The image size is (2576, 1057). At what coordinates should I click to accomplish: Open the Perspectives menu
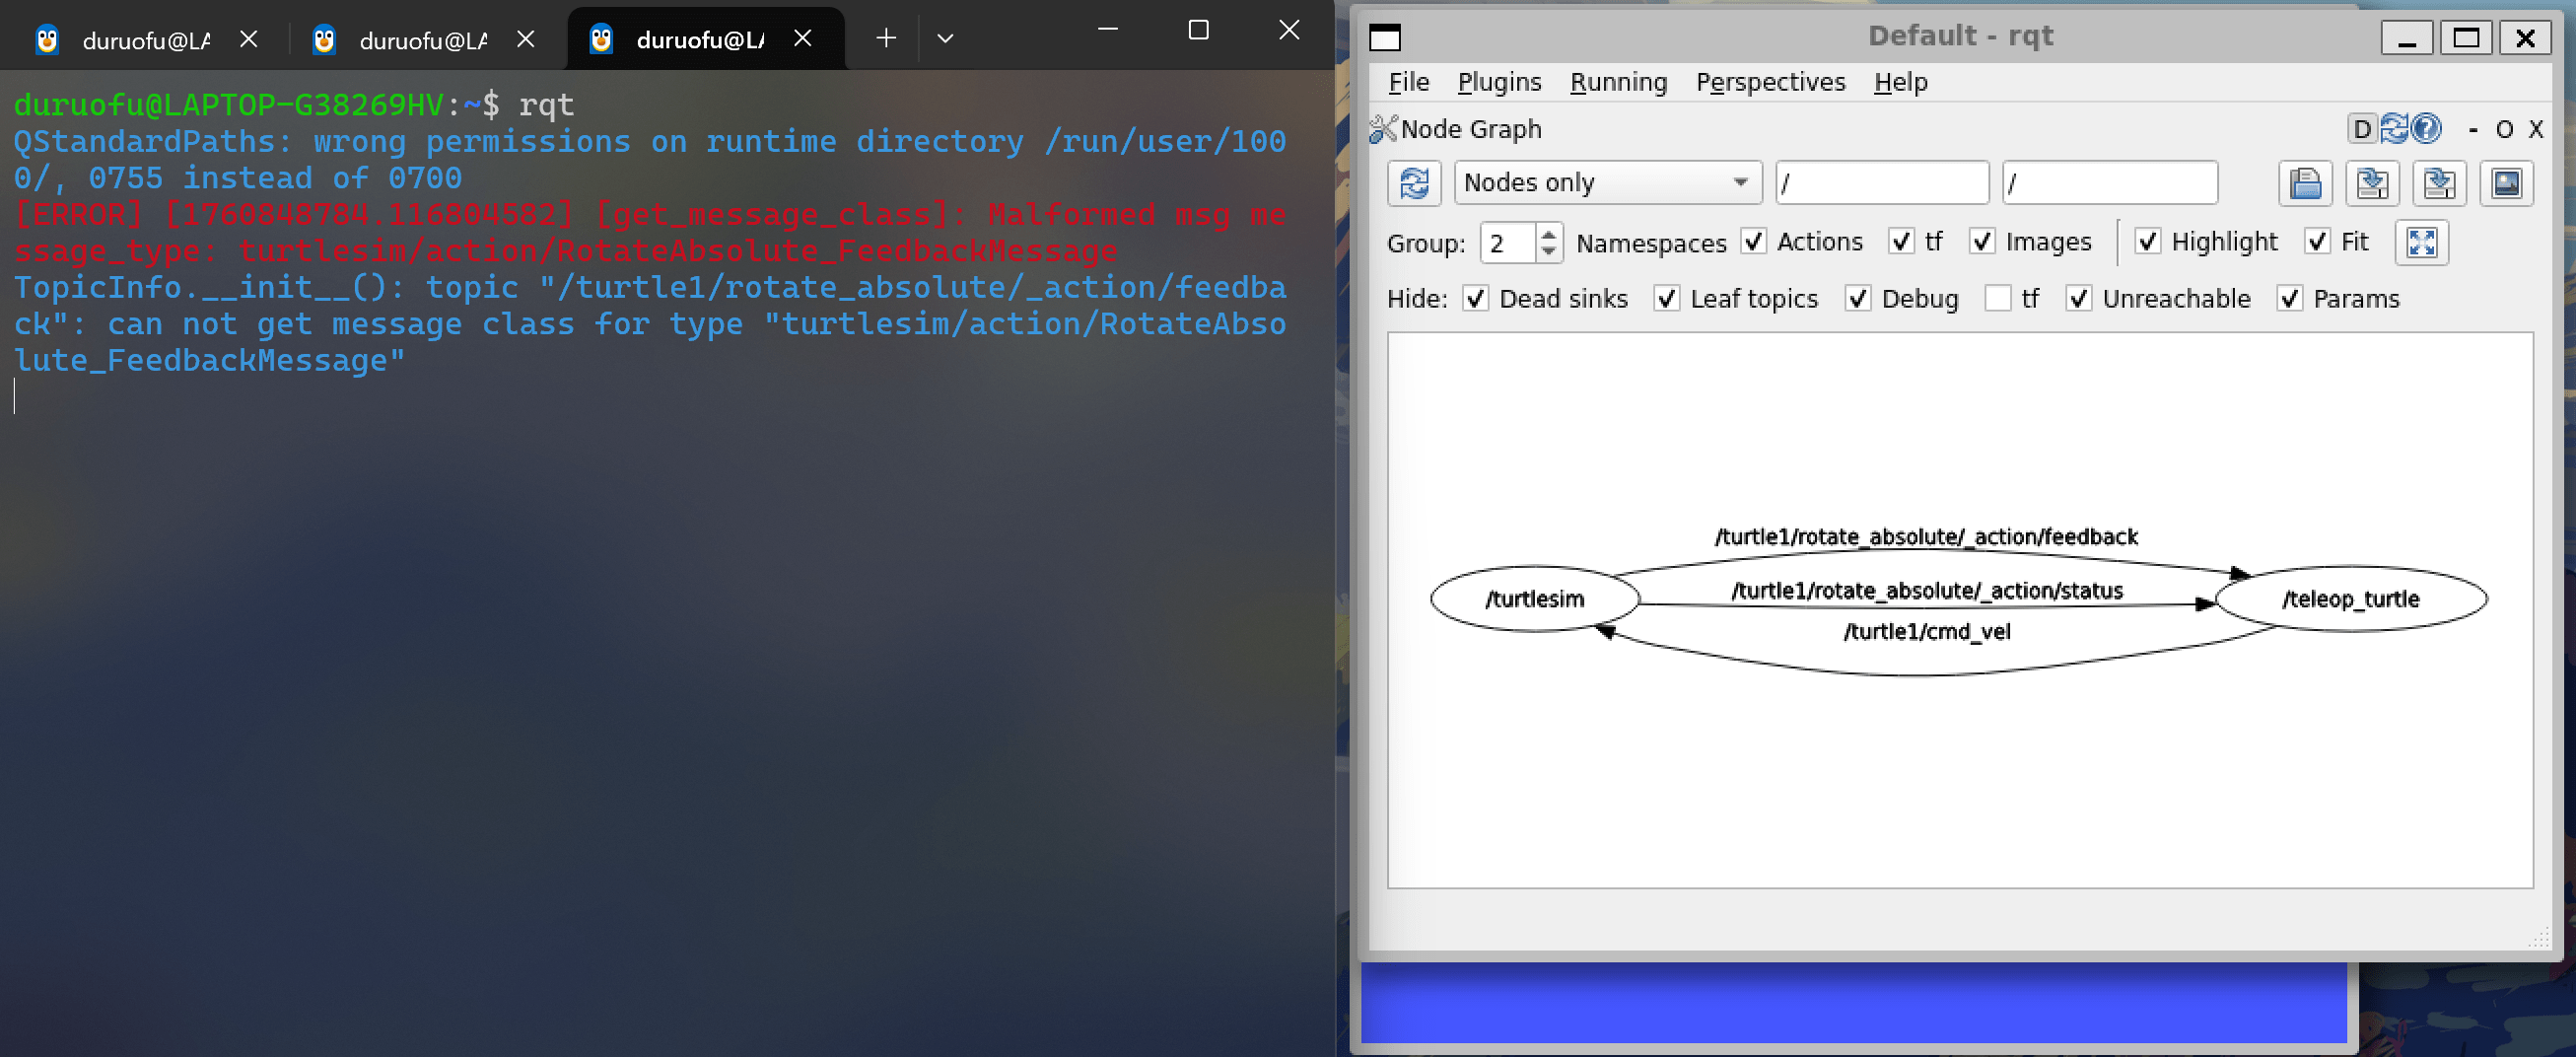pyautogui.click(x=1770, y=82)
